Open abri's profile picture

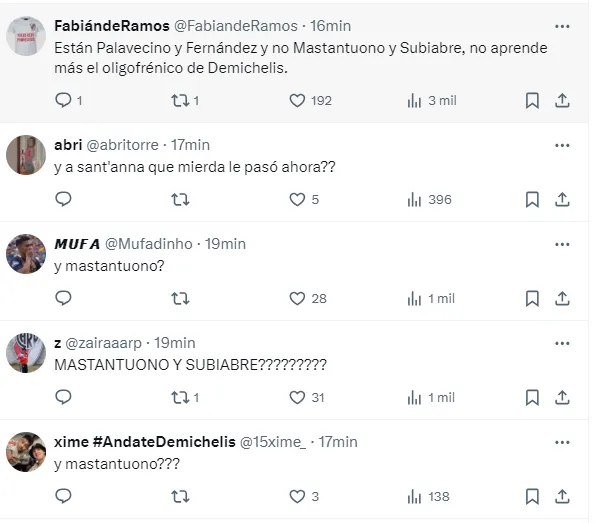[26, 155]
